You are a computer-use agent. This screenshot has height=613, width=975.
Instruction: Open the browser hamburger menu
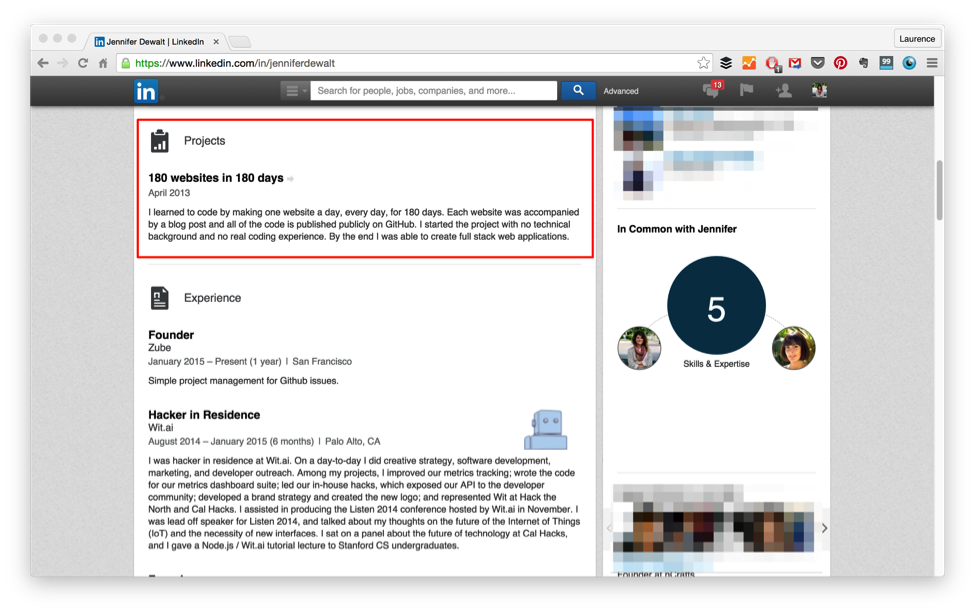tap(932, 62)
